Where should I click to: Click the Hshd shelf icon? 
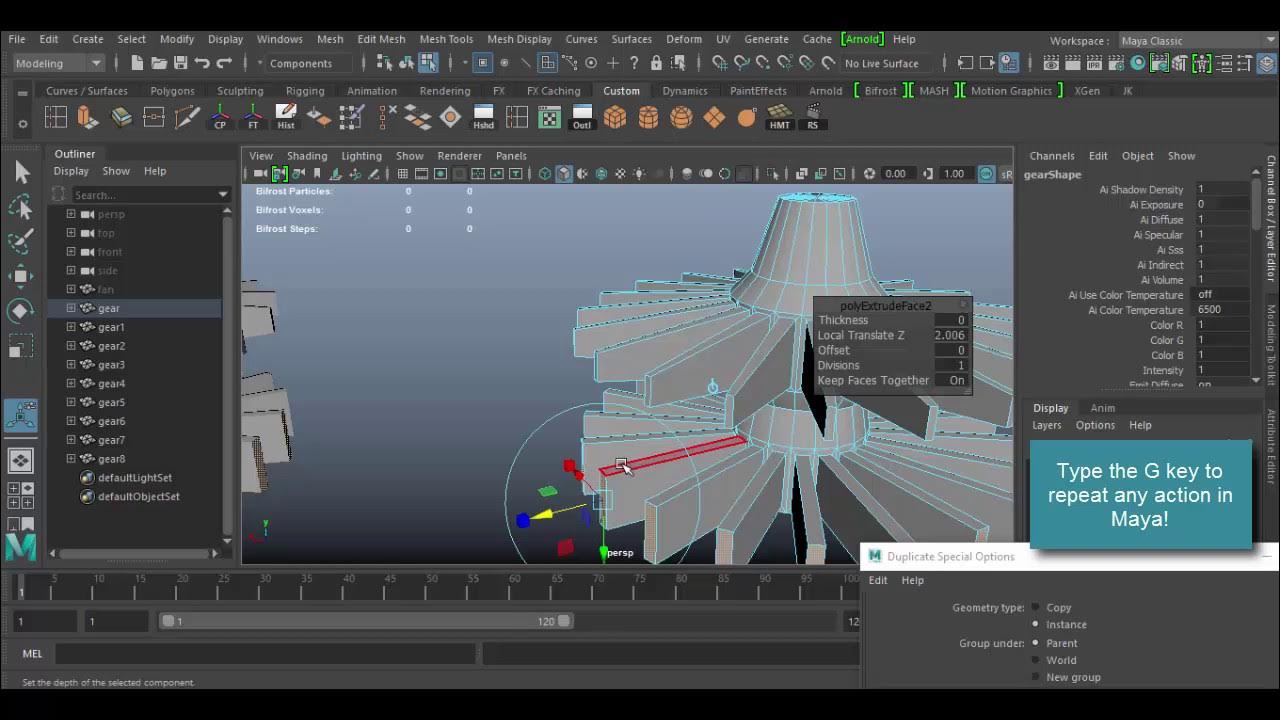click(483, 117)
